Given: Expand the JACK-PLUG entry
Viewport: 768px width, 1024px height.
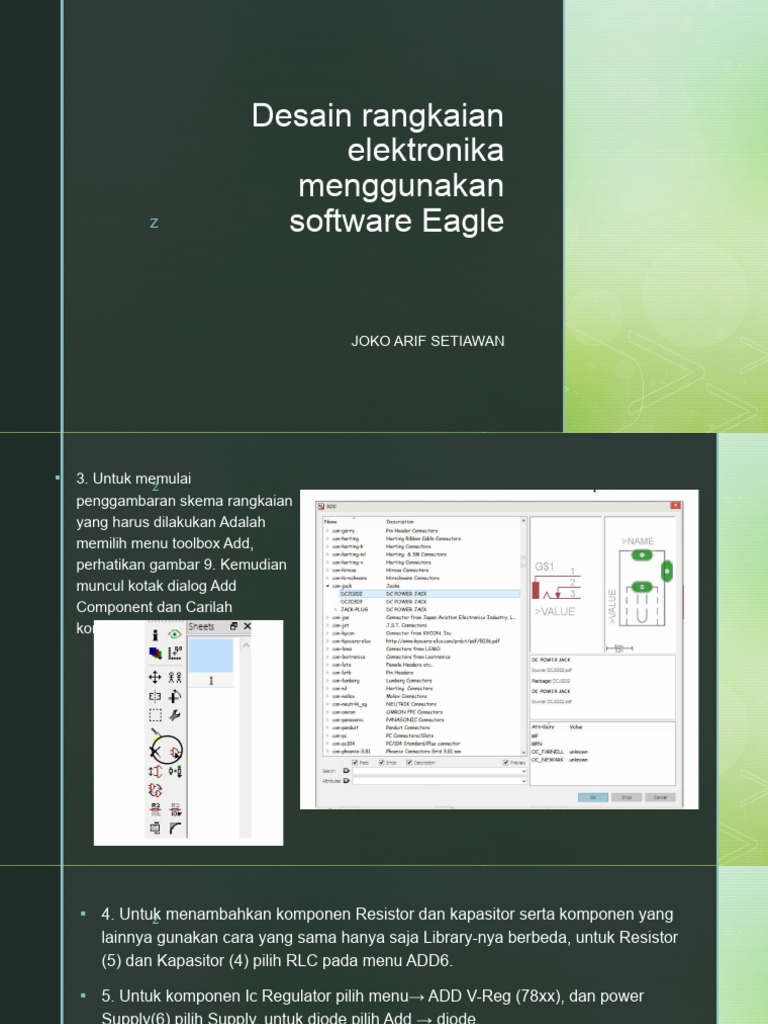Looking at the screenshot, I should (x=336, y=609).
